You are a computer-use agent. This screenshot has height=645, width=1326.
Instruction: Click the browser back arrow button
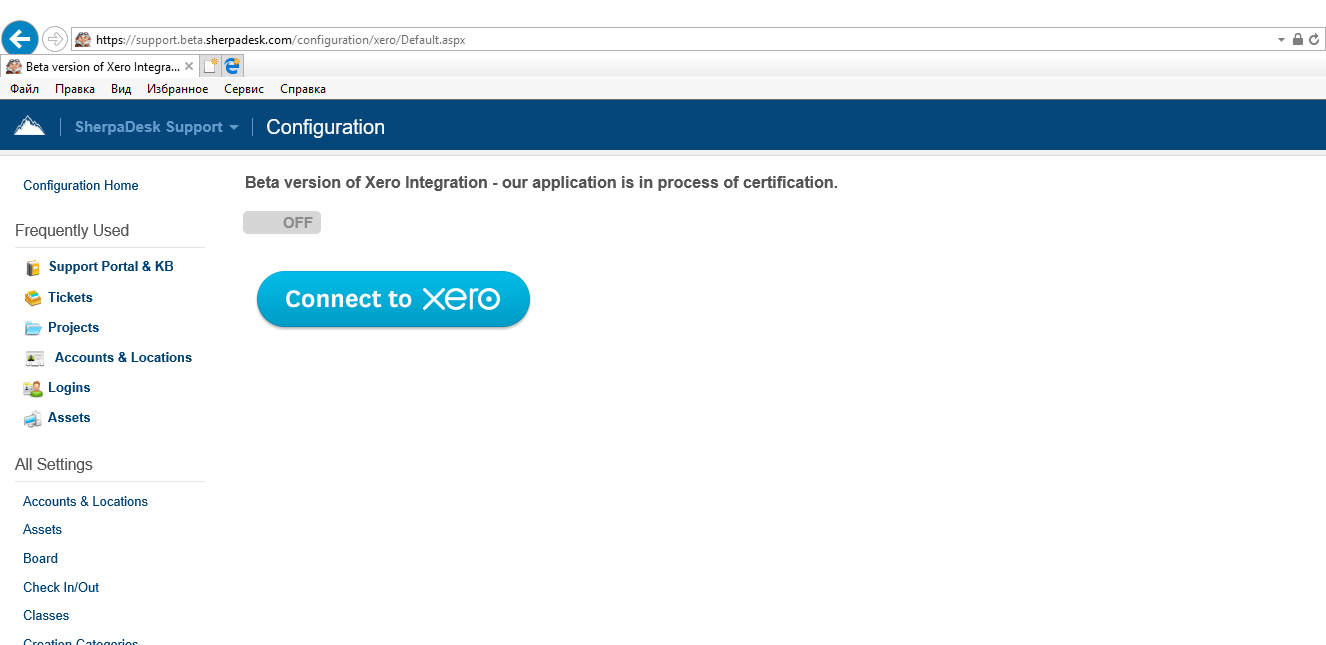point(20,39)
